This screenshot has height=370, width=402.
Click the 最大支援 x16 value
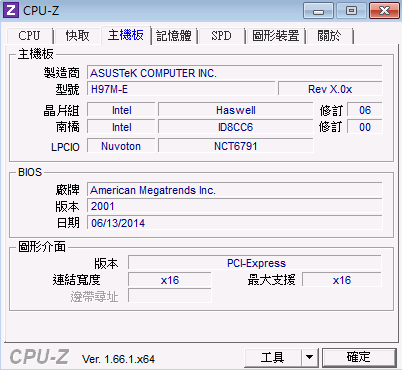pos(342,280)
